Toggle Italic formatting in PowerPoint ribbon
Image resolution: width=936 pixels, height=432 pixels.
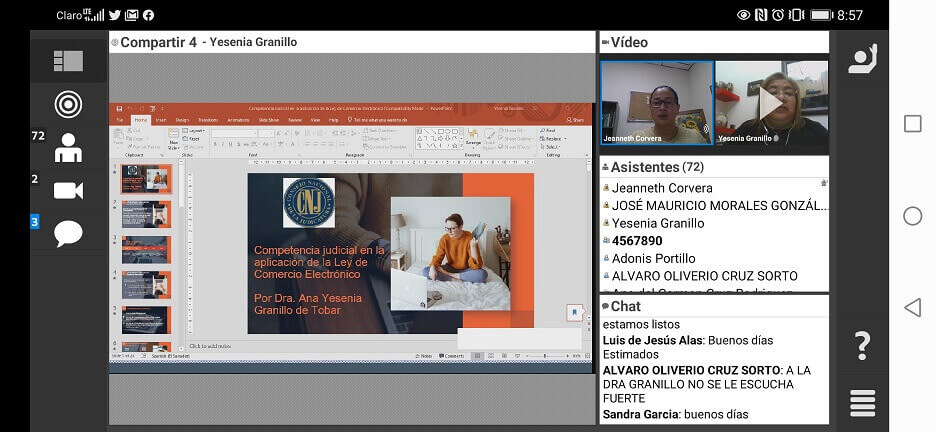pos(223,144)
